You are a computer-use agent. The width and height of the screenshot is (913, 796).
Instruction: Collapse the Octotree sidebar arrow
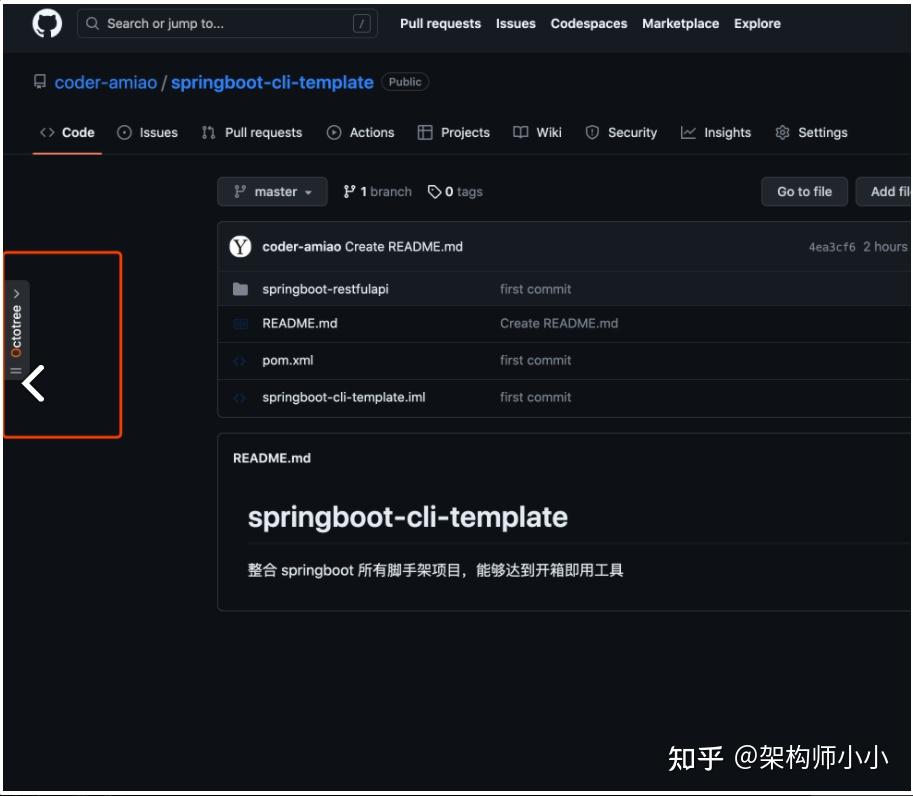pyautogui.click(x=33, y=381)
